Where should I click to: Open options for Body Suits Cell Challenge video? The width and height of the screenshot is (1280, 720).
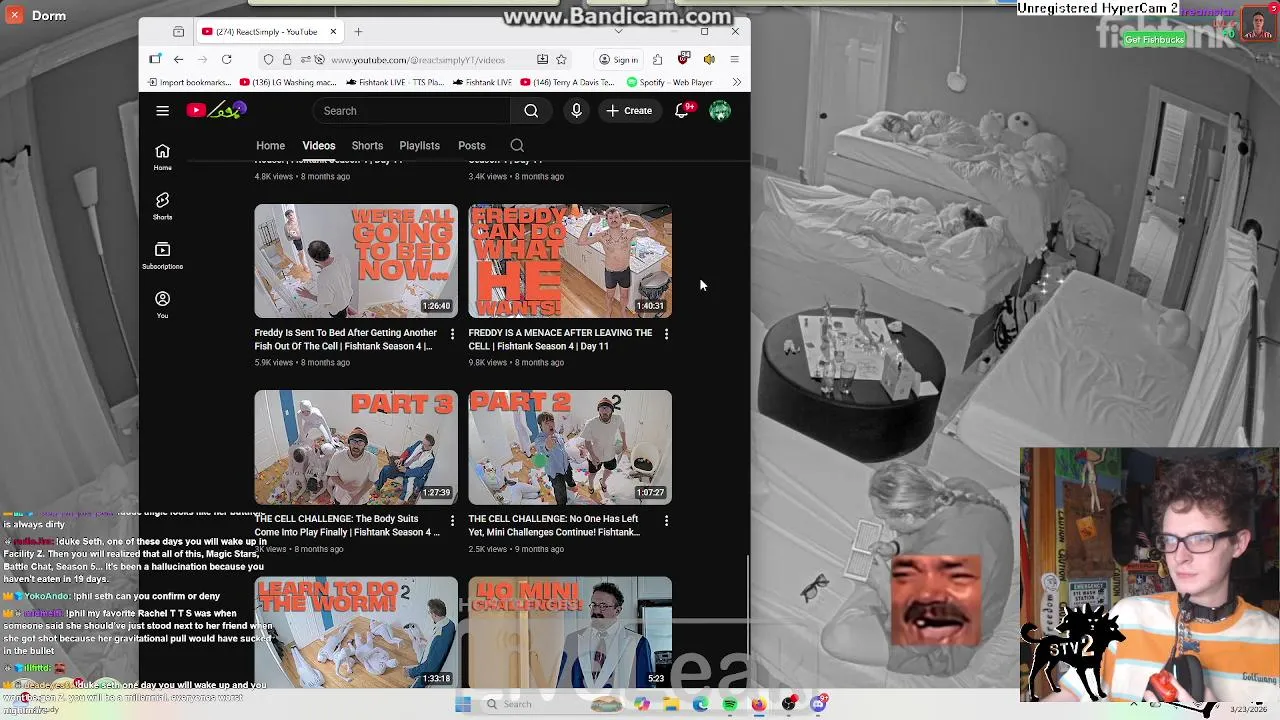coord(452,520)
